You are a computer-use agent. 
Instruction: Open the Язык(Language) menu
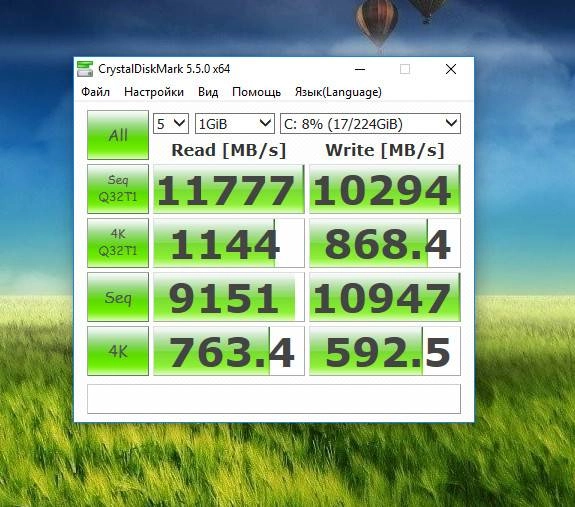coord(338,92)
